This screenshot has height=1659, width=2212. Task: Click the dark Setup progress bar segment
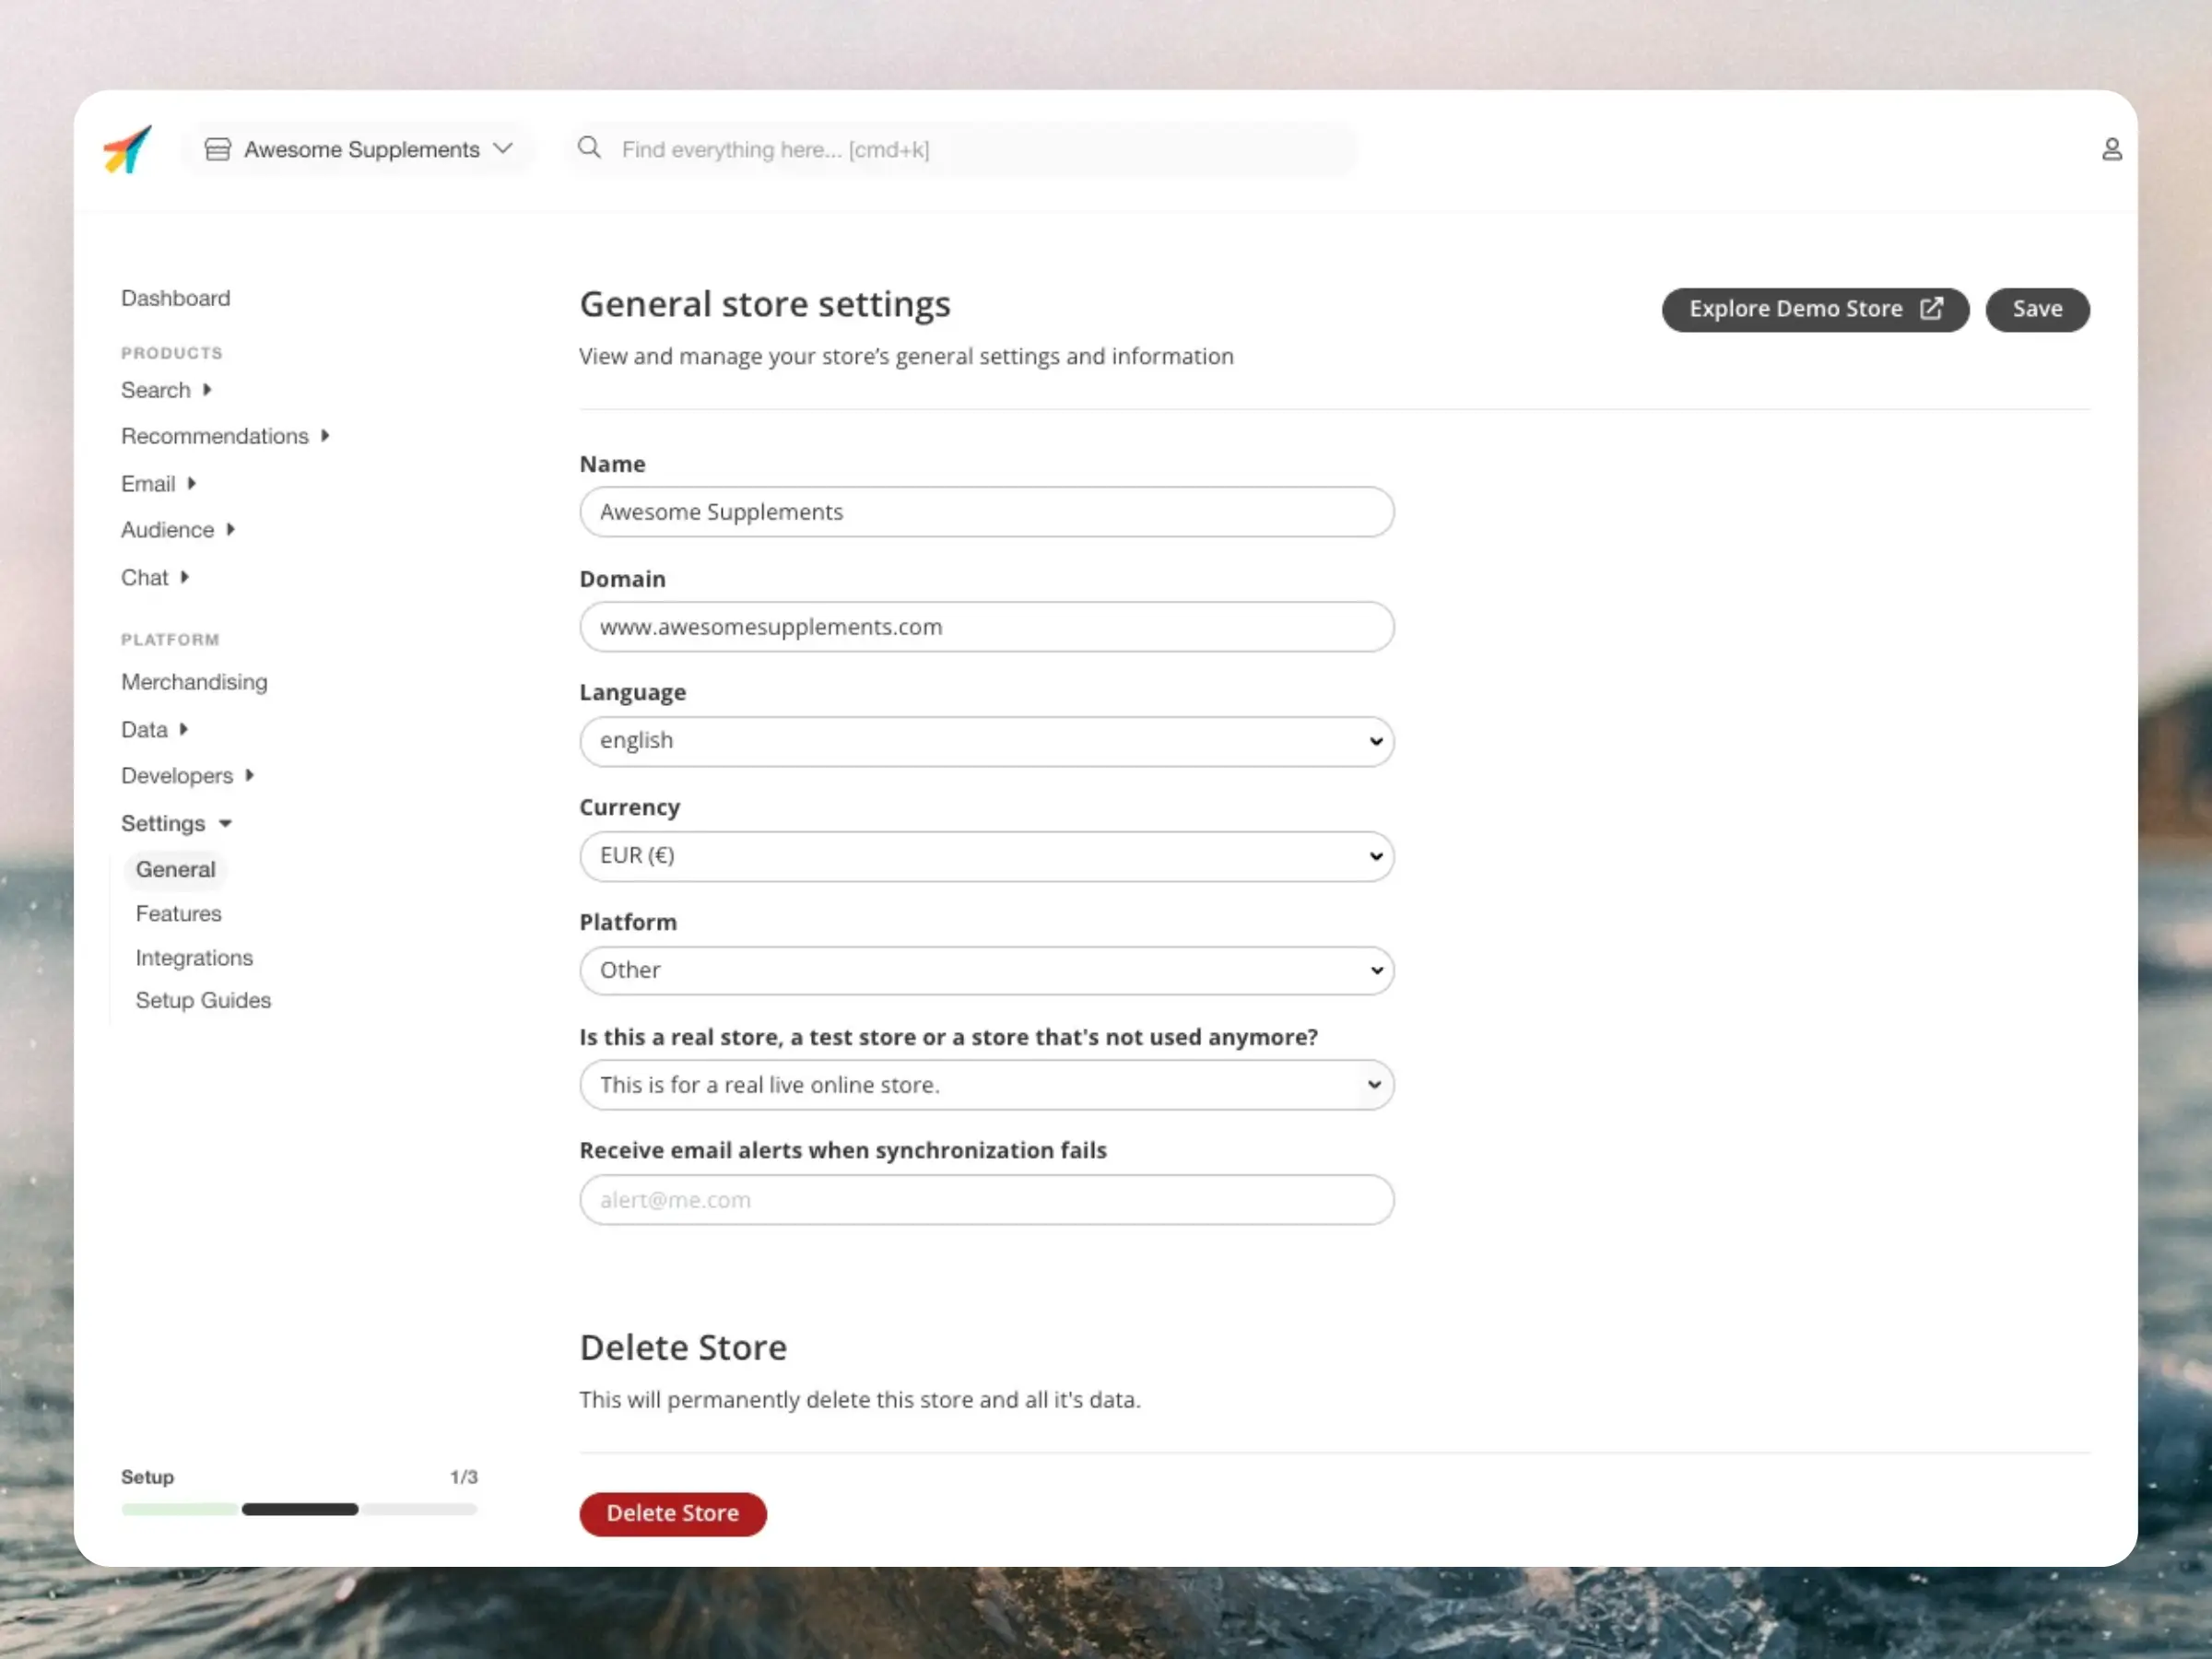click(300, 1509)
